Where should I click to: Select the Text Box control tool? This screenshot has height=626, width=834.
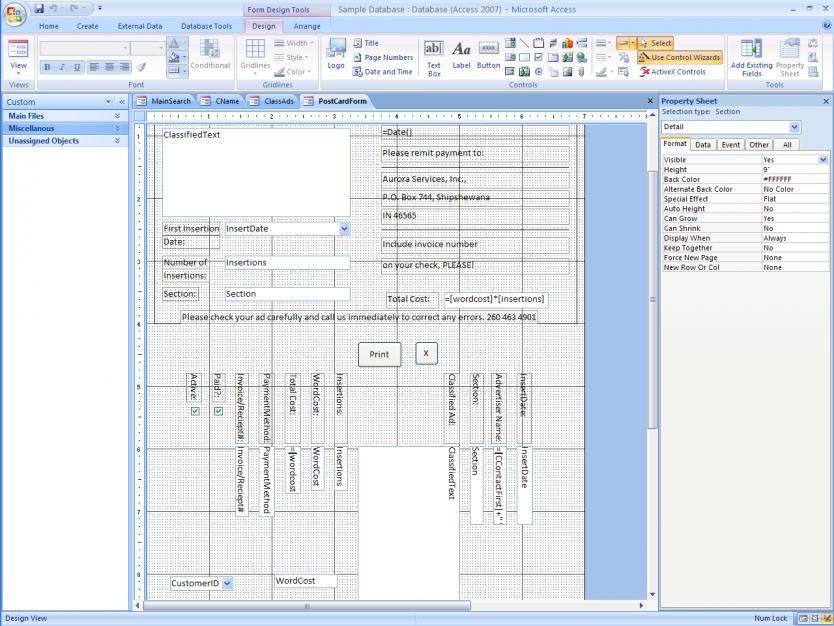433,54
